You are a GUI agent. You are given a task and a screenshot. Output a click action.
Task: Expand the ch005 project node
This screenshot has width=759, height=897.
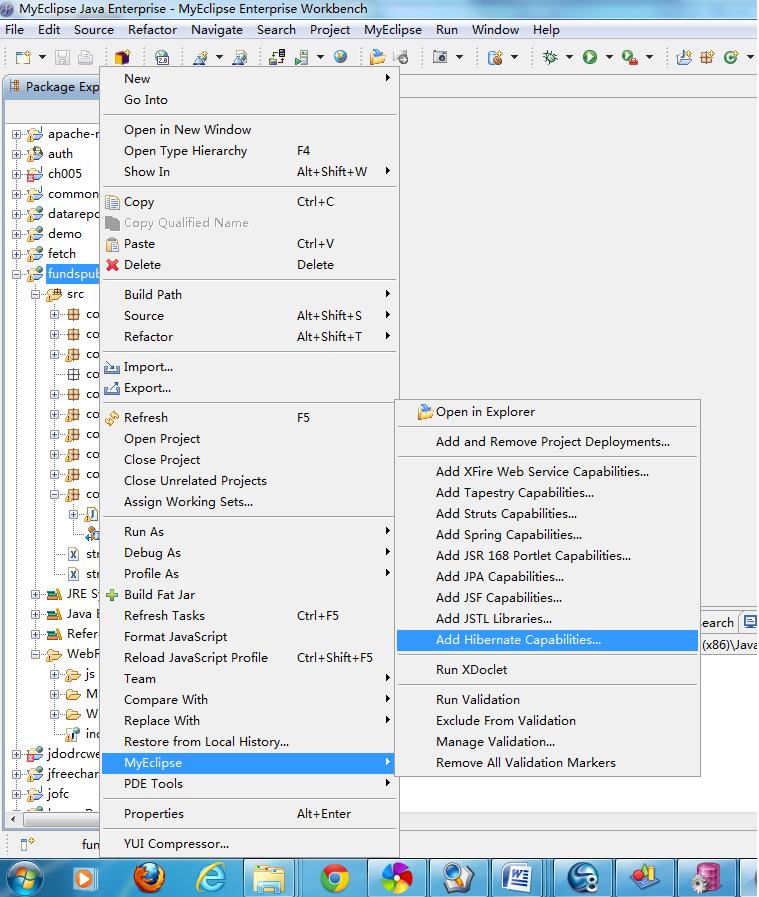click(x=16, y=174)
